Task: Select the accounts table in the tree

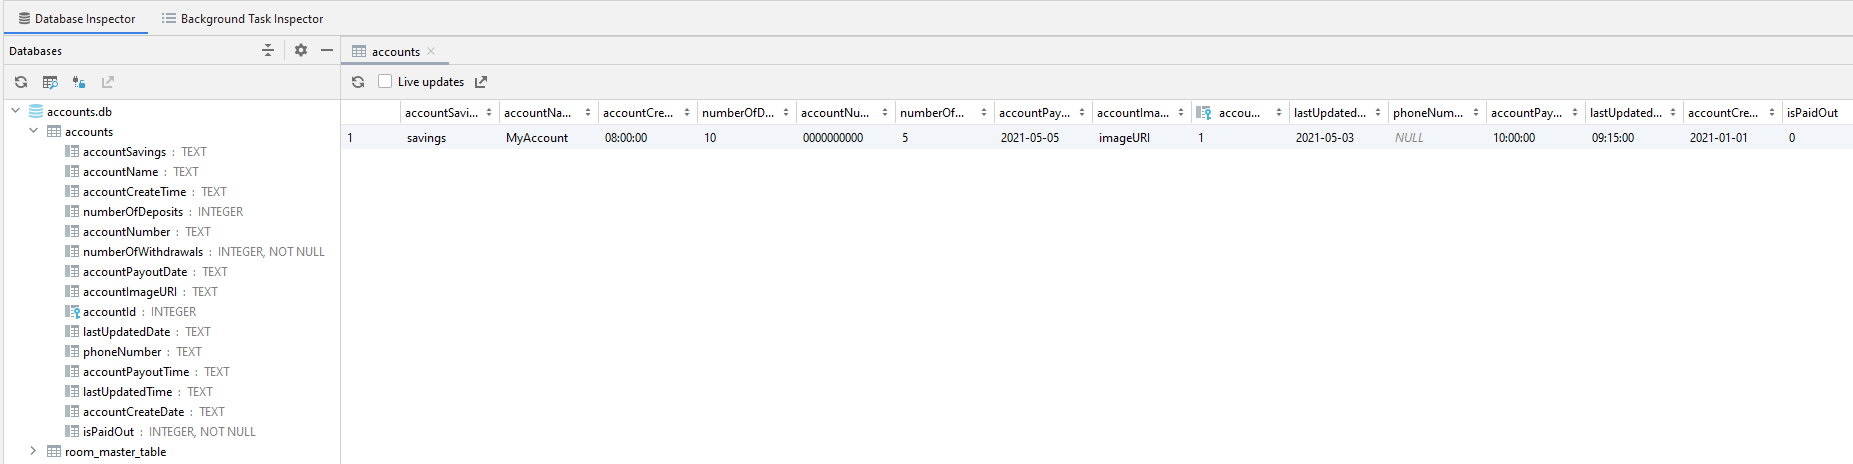Action: (x=89, y=132)
